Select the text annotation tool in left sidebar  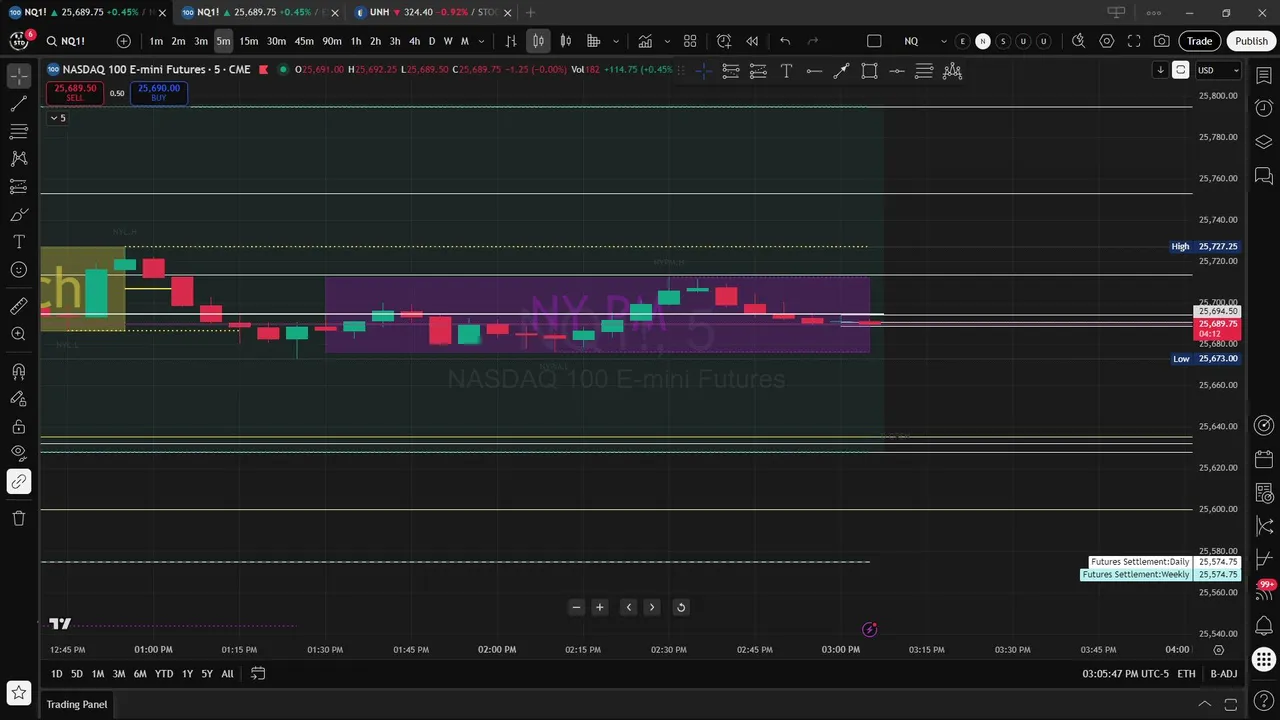point(18,242)
